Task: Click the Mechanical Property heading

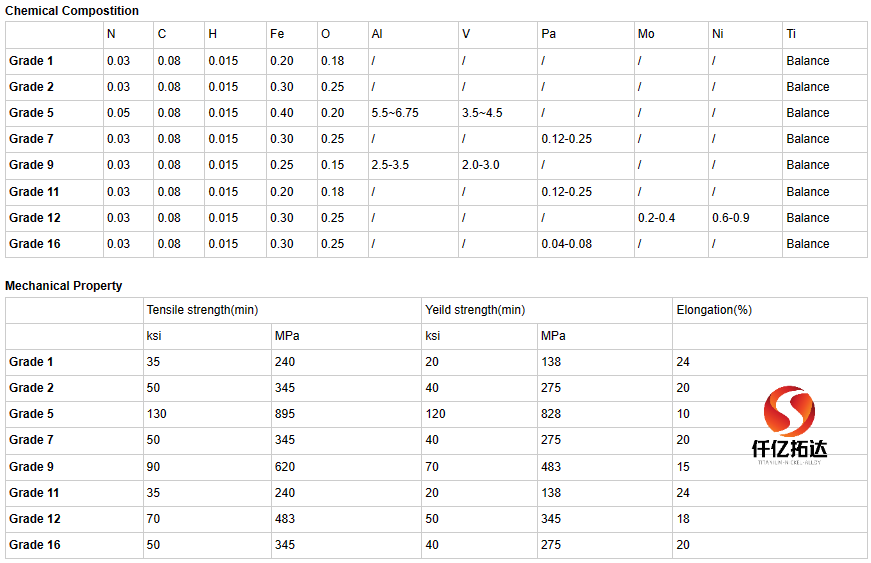Action: point(63,285)
